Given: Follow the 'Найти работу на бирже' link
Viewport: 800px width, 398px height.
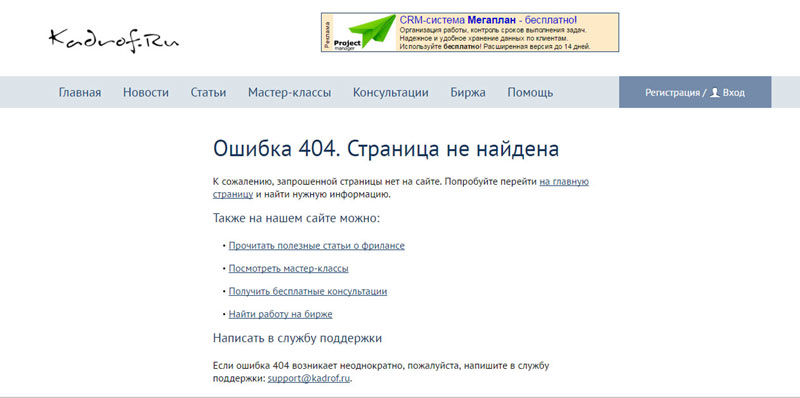Looking at the screenshot, I should (280, 314).
